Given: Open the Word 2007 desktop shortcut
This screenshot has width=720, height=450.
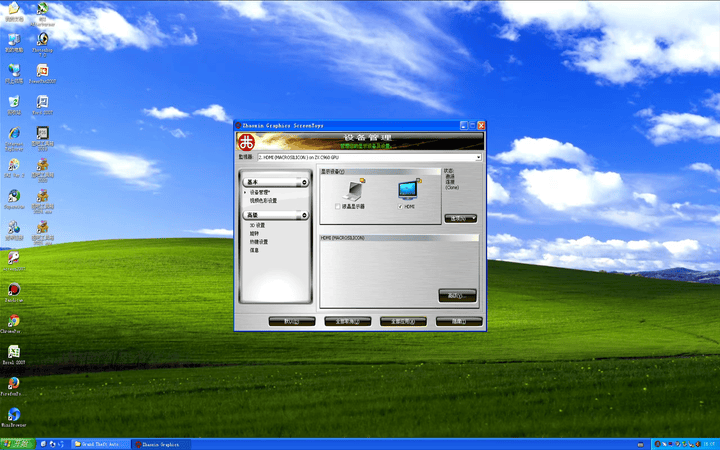Looking at the screenshot, I should click(x=43, y=105).
